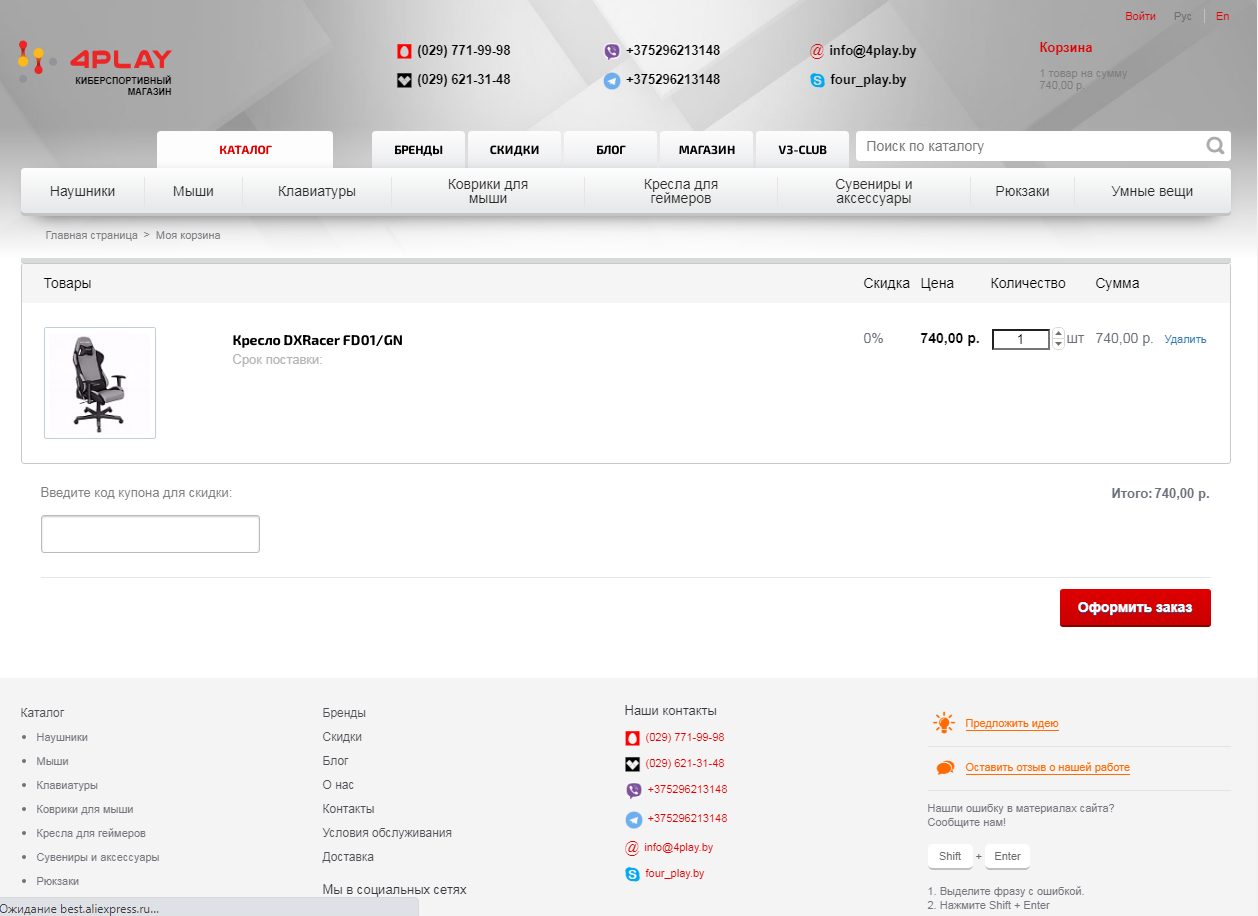Select Умные вещи category

coord(1152,191)
